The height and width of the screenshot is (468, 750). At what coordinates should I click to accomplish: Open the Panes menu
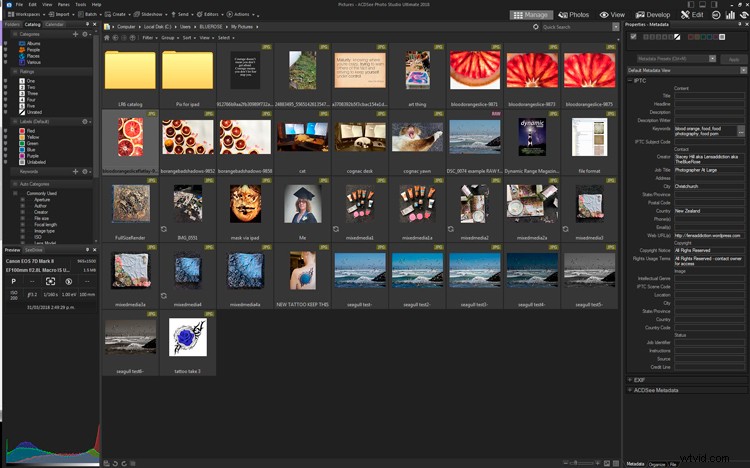coord(64,4)
